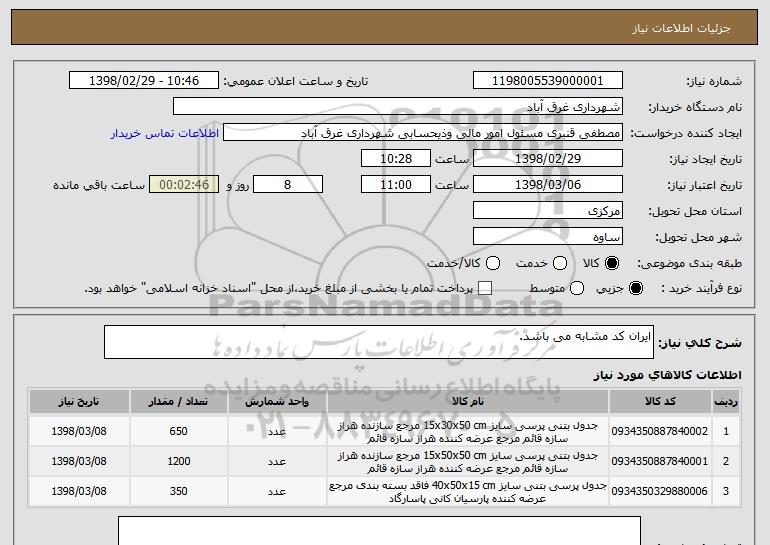Click the remaining days field showing 8
The width and height of the screenshot is (770, 545).
pos(288,185)
